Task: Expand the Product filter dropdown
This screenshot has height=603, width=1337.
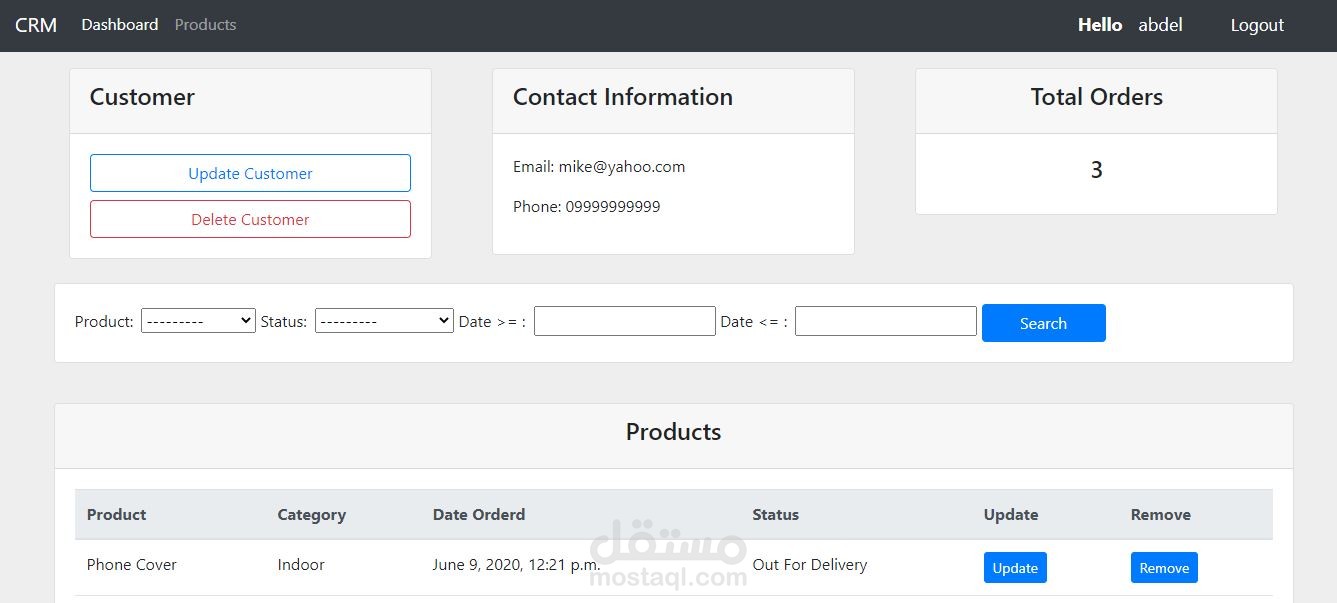Action: coord(198,321)
